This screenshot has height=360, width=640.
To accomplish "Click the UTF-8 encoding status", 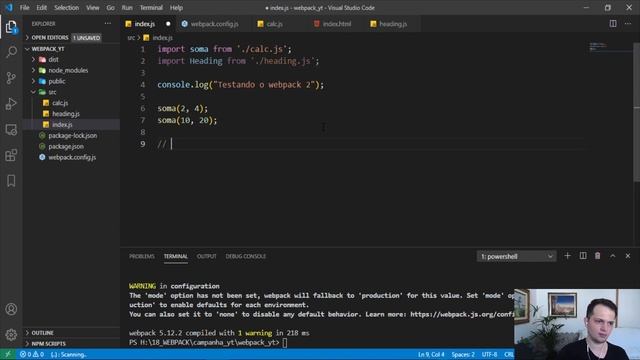I will [489, 354].
